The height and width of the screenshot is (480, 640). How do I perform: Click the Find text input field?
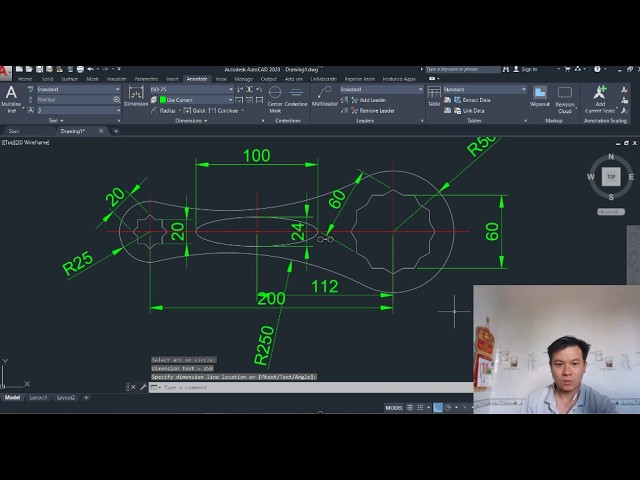click(75, 100)
